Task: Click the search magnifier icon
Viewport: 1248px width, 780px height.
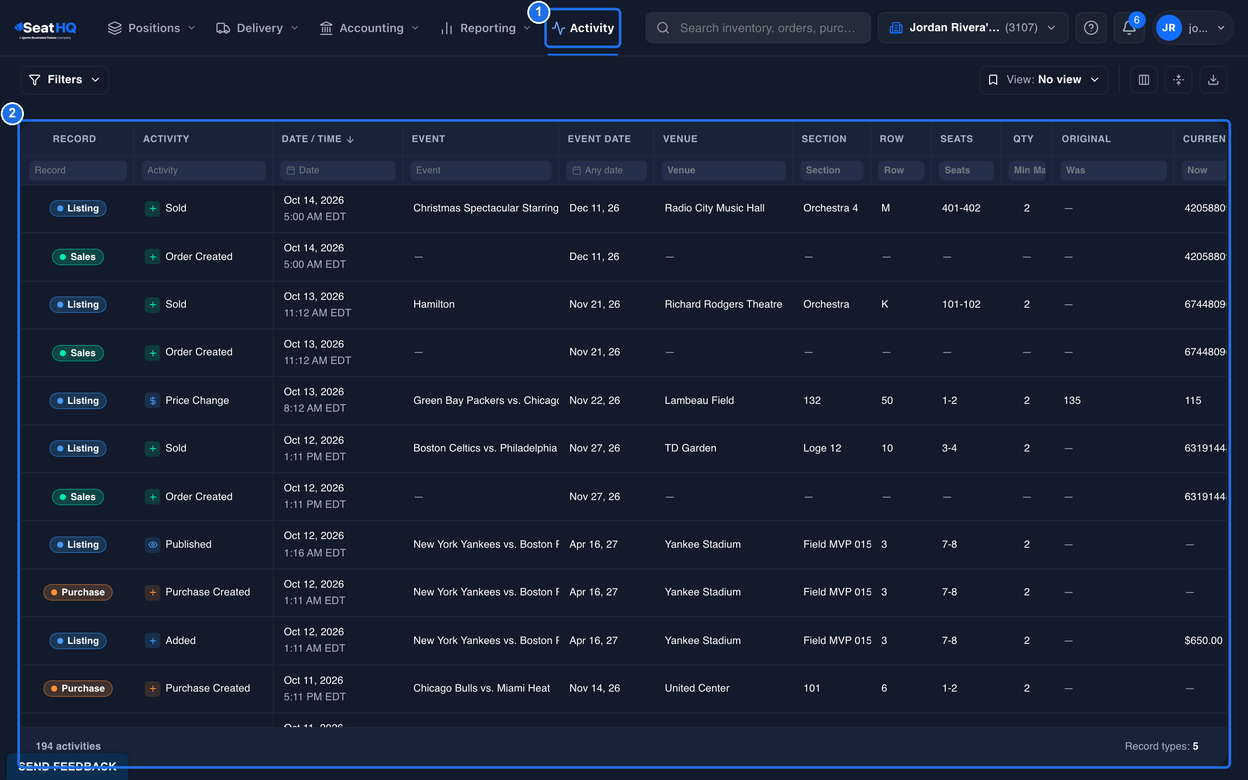Action: click(663, 28)
